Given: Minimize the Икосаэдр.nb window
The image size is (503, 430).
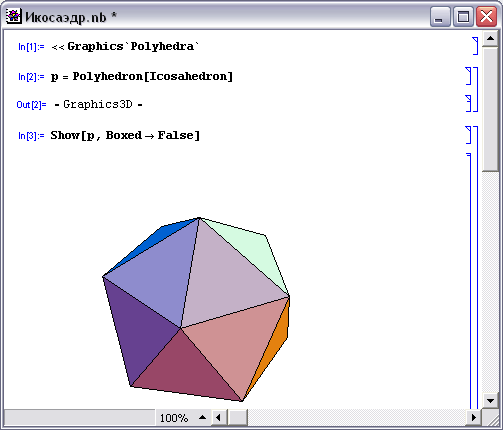Looking at the screenshot, I should pos(440,16).
